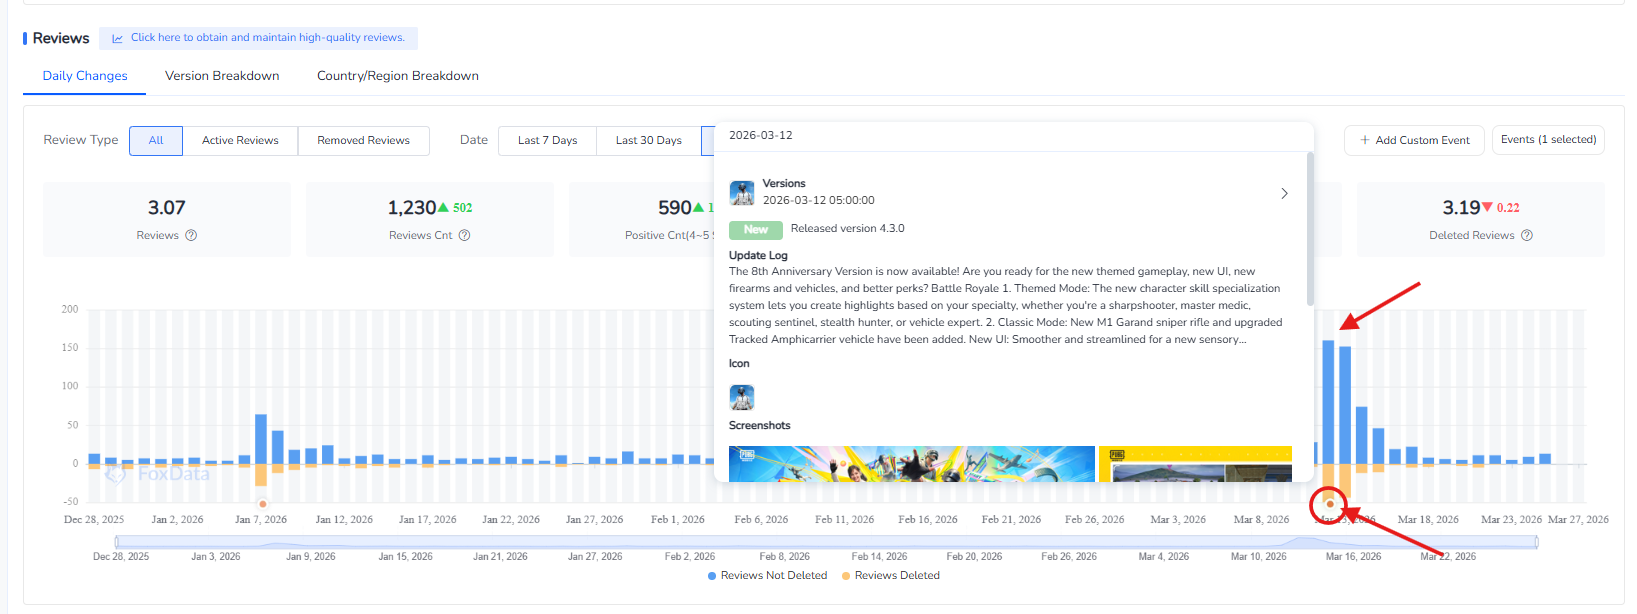This screenshot has width=1637, height=614.
Task: Expand the Versions event with the chevron
Action: tap(1284, 193)
